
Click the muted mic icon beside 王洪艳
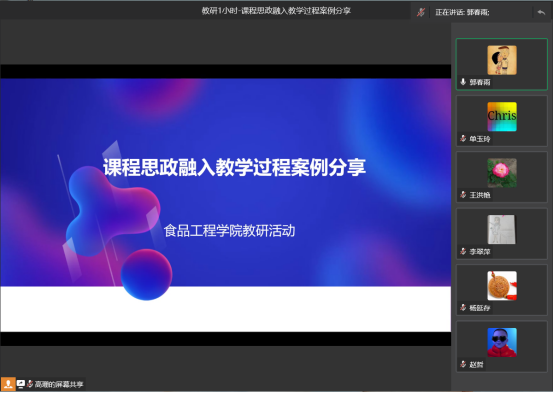click(x=463, y=195)
